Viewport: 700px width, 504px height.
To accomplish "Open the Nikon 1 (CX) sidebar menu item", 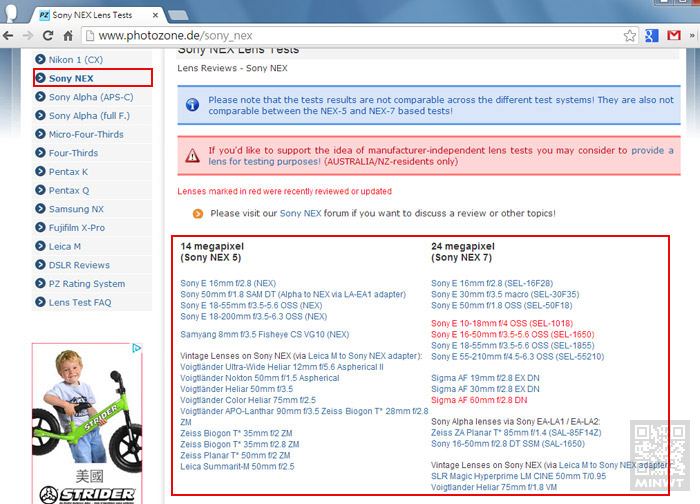I will (x=92, y=59).
